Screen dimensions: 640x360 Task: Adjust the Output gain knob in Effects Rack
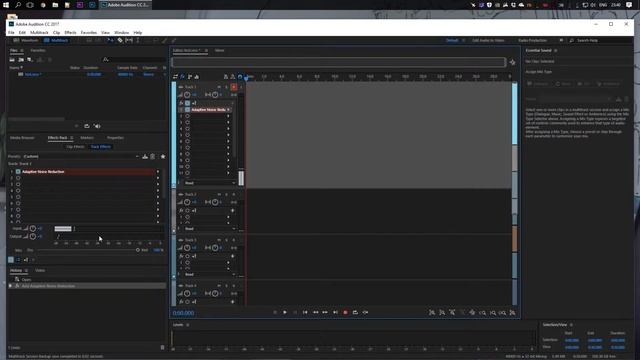click(33, 236)
